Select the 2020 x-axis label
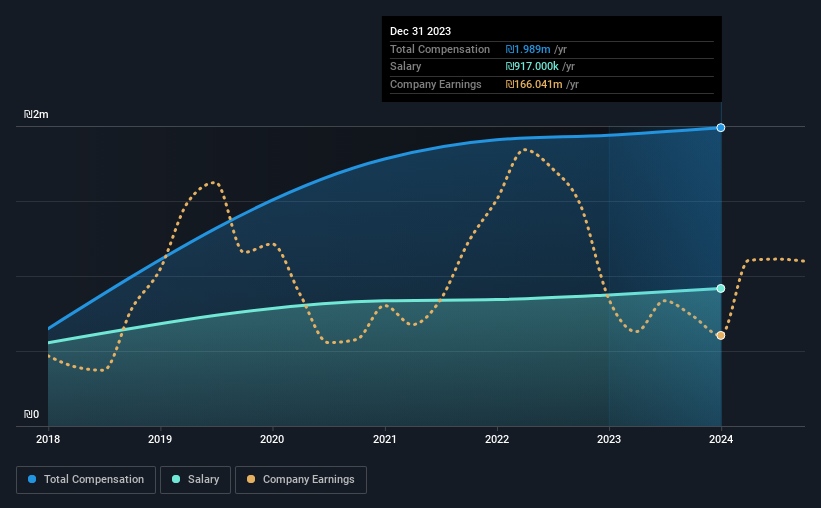Viewport: 821px width, 508px height. click(x=272, y=439)
